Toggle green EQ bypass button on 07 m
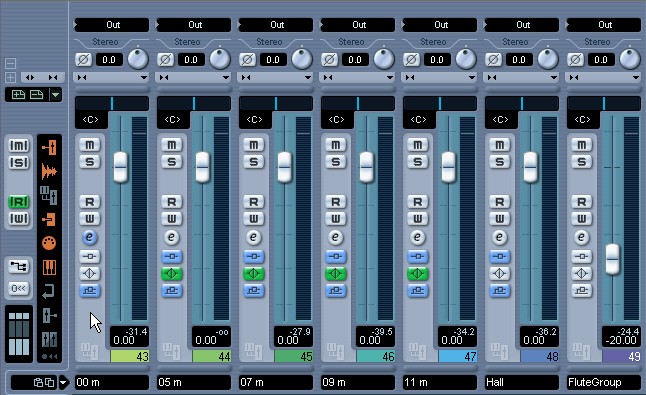 pyautogui.click(x=253, y=273)
